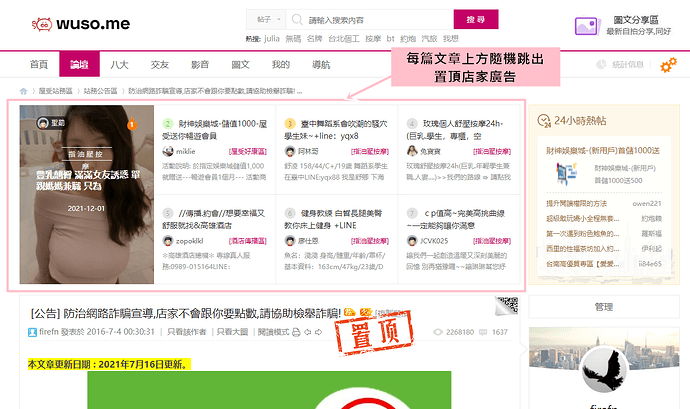Click the 兔寶寶 user avatar

point(412,151)
